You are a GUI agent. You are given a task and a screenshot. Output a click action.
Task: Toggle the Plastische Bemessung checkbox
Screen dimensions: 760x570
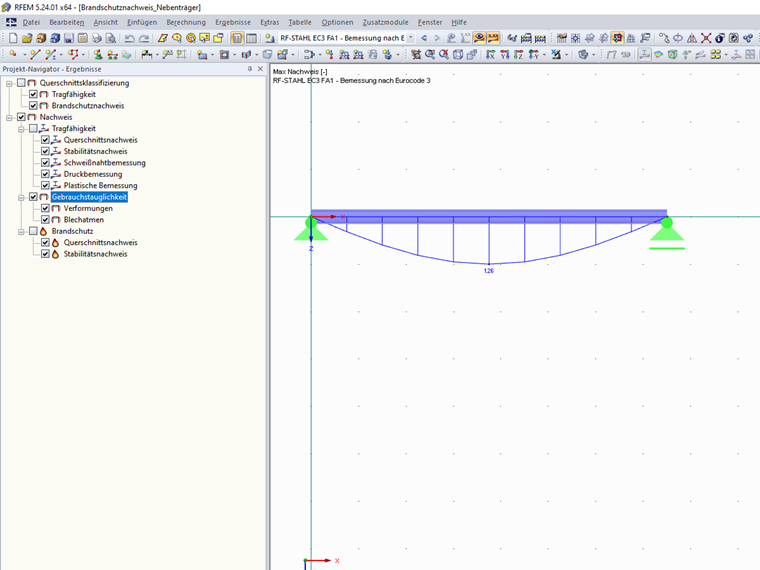45,185
